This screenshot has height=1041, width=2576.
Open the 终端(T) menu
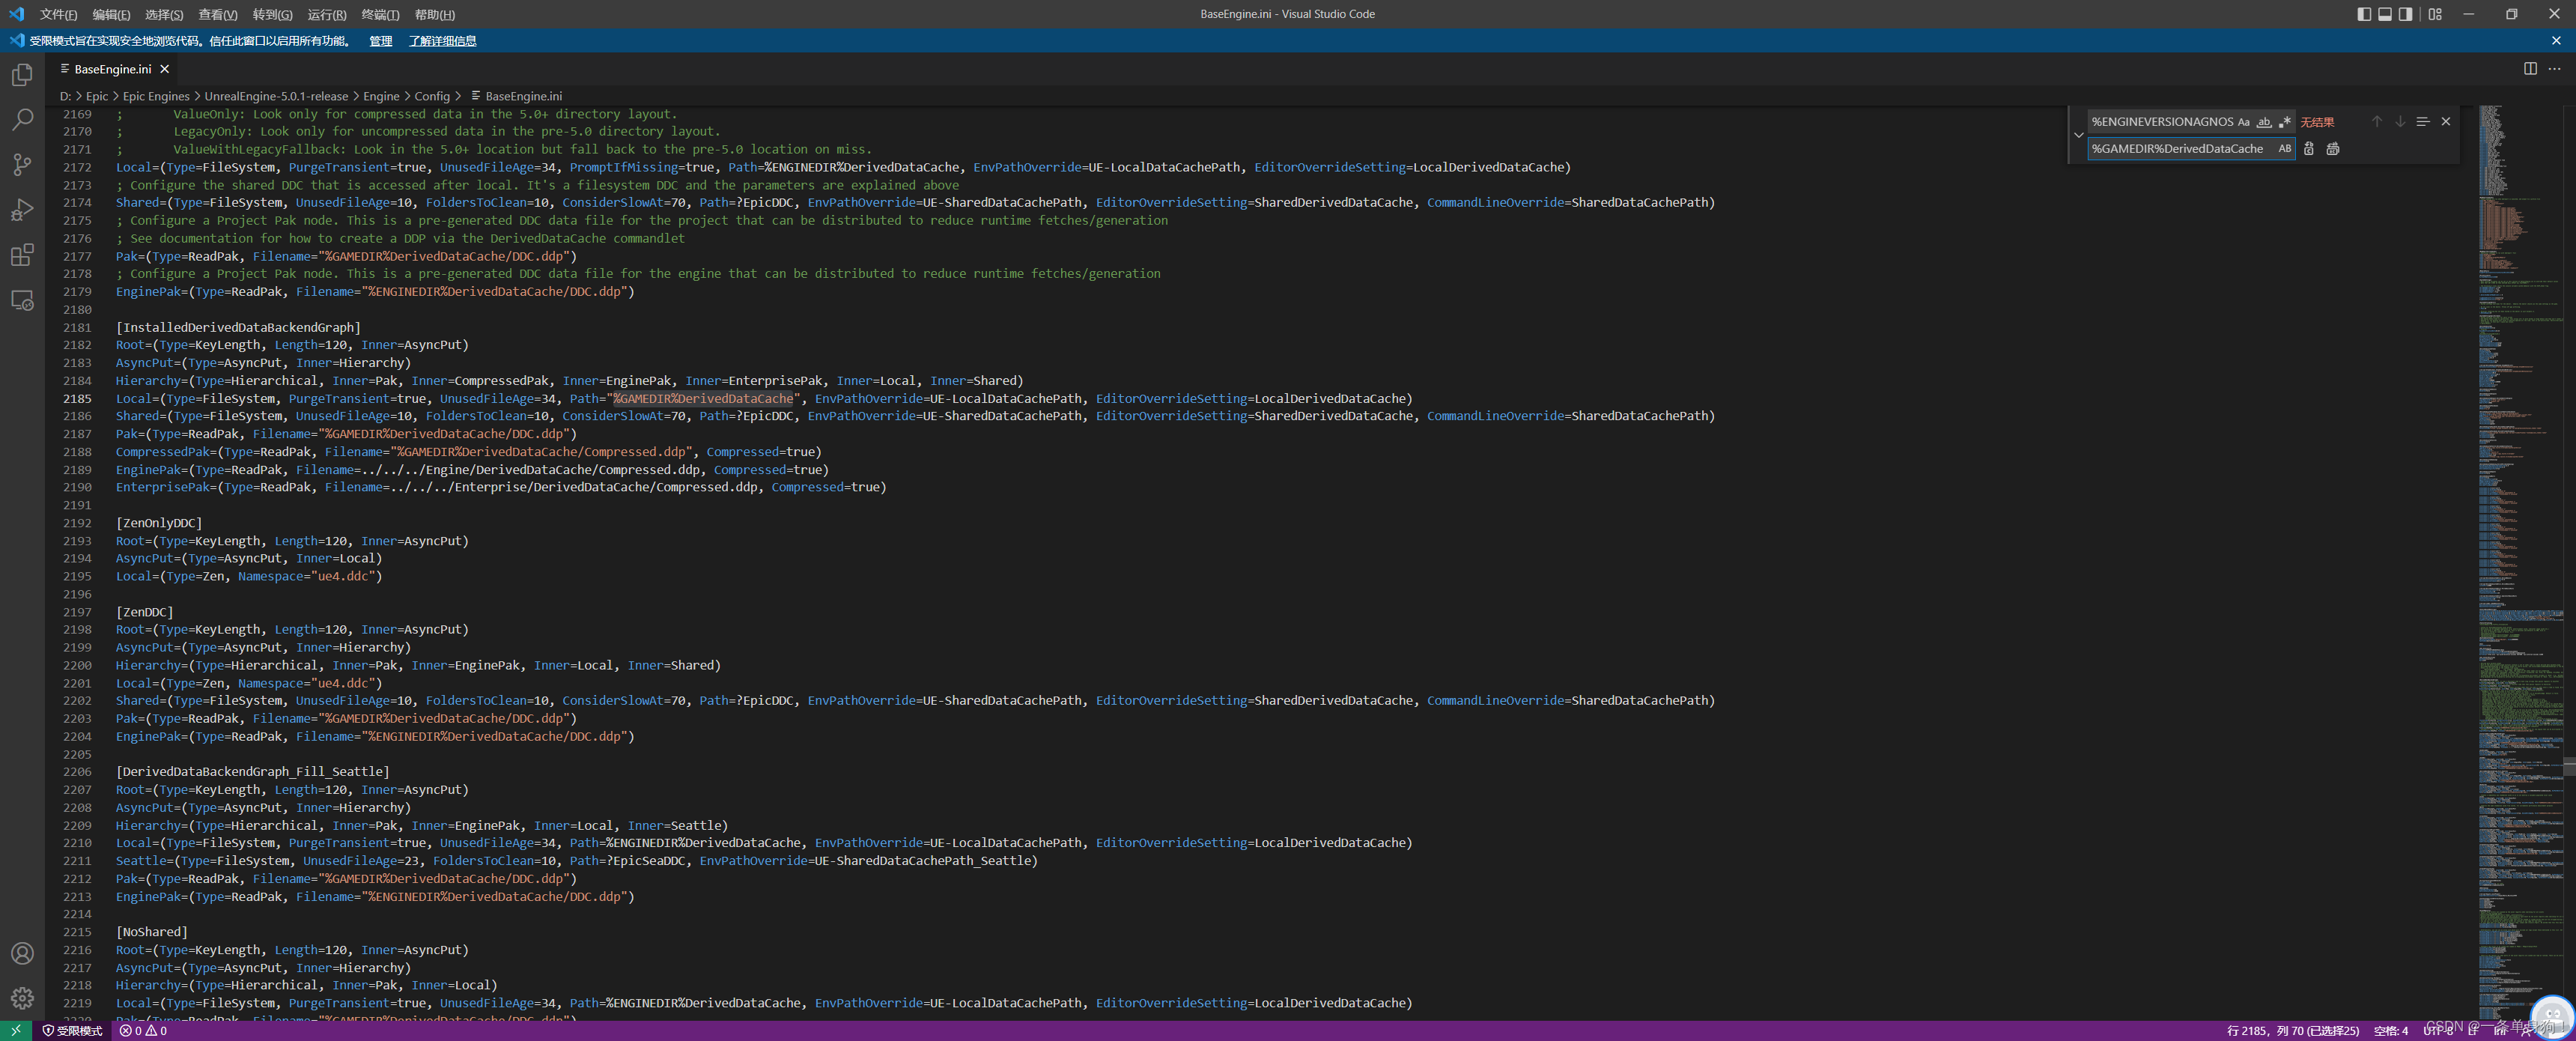pos(380,14)
